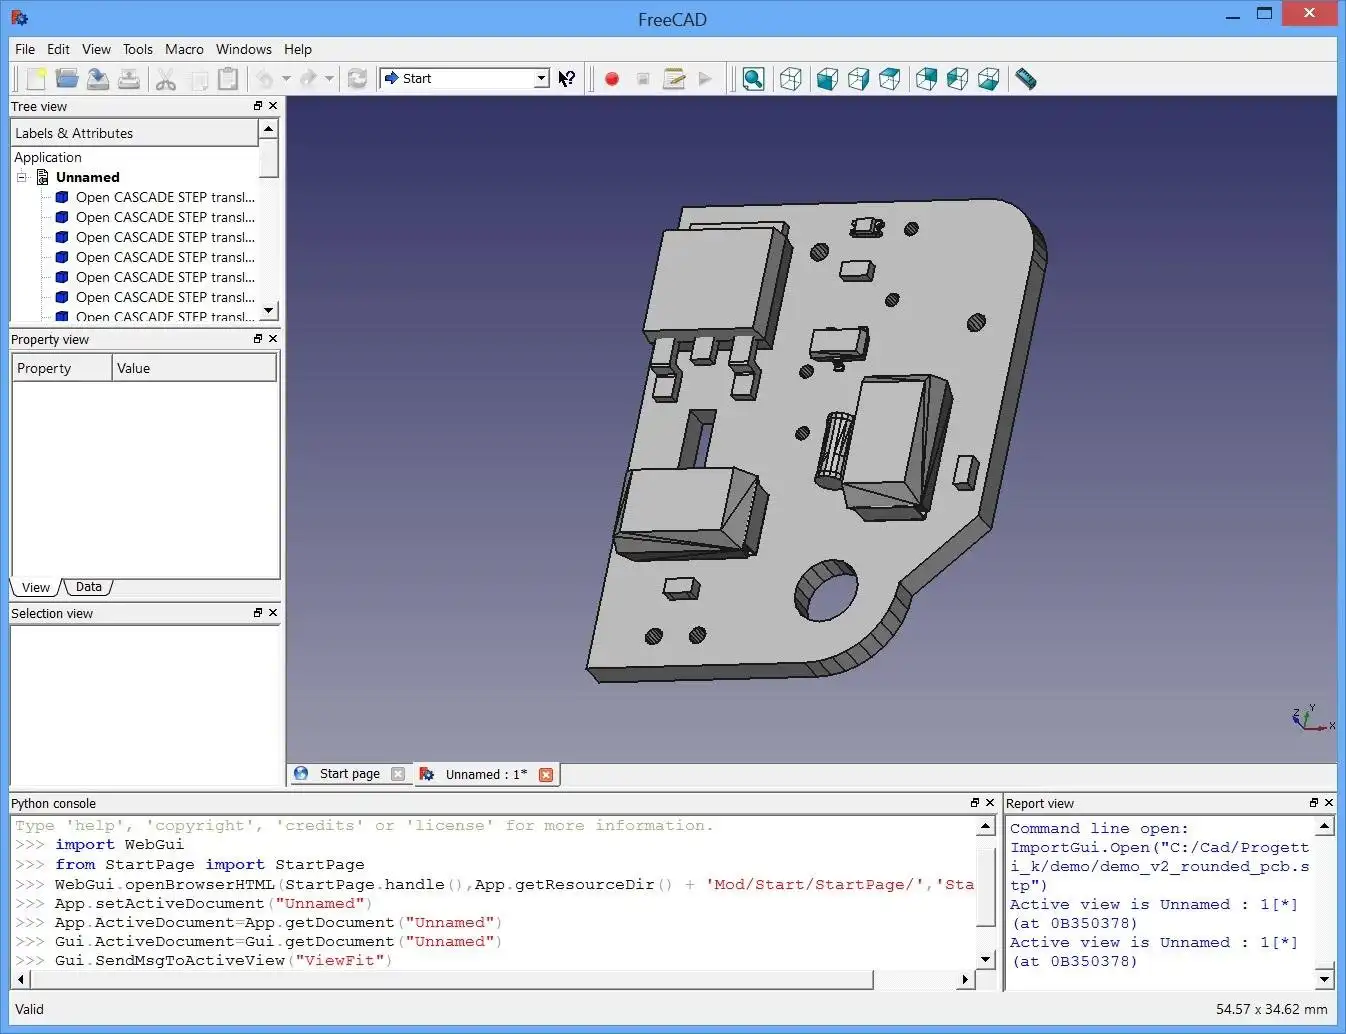This screenshot has height=1034, width=1346.
Task: Float the Tree view panel
Action: coord(258,106)
